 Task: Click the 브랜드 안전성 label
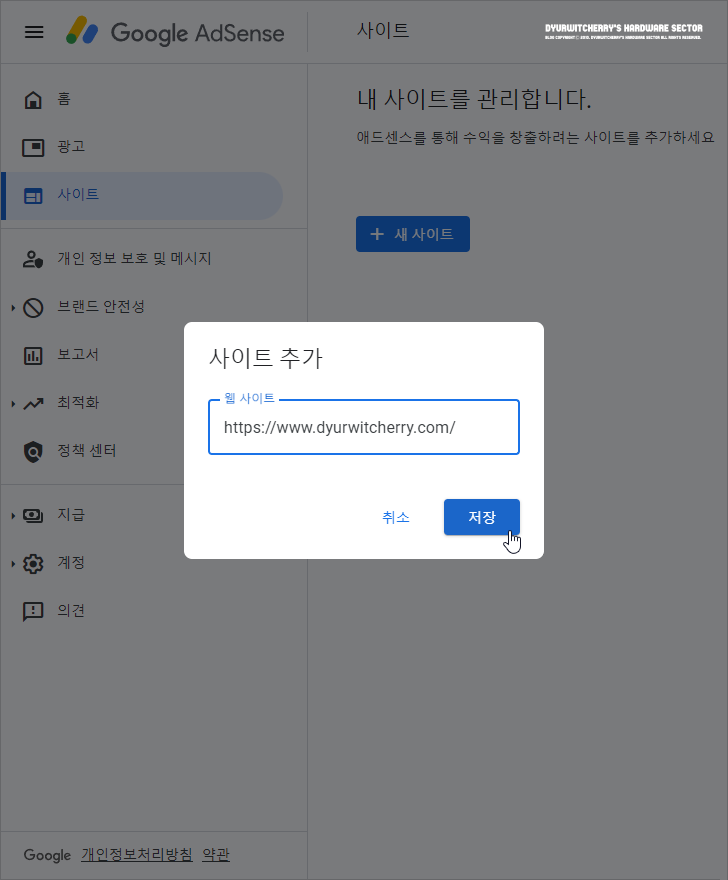pyautogui.click(x=101, y=306)
